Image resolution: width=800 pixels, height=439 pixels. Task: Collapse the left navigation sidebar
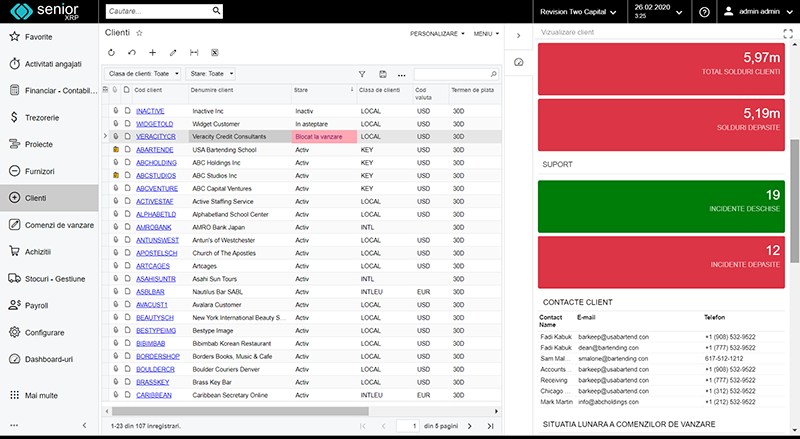[x=84, y=425]
